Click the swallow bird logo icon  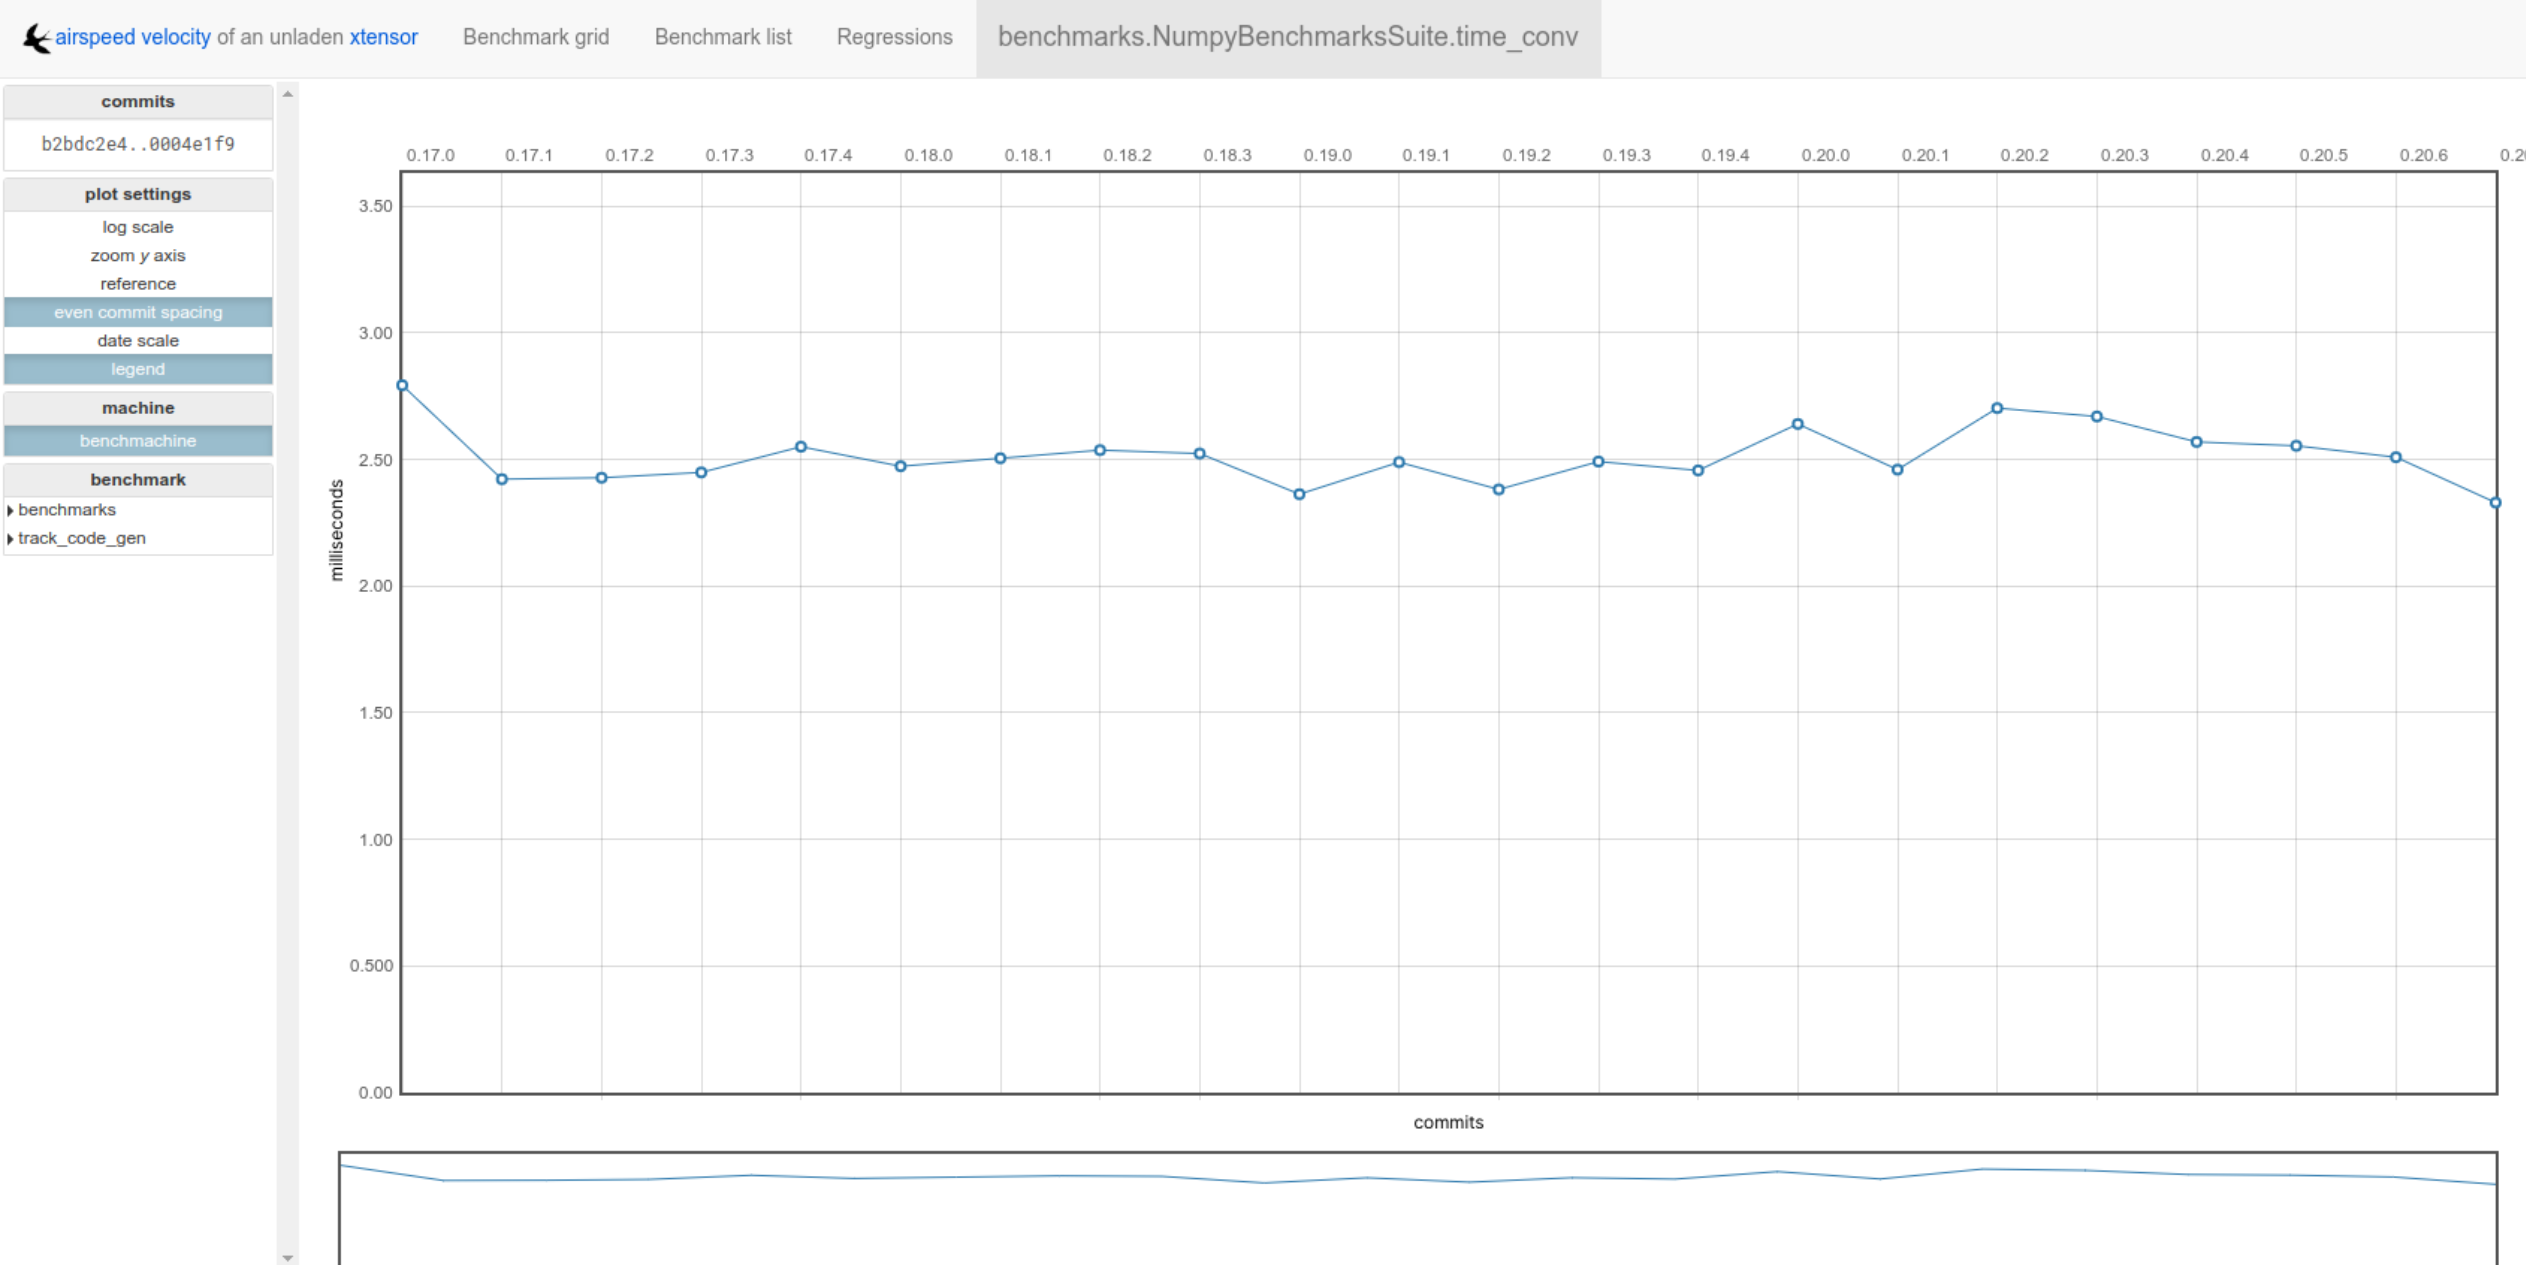tap(36, 38)
